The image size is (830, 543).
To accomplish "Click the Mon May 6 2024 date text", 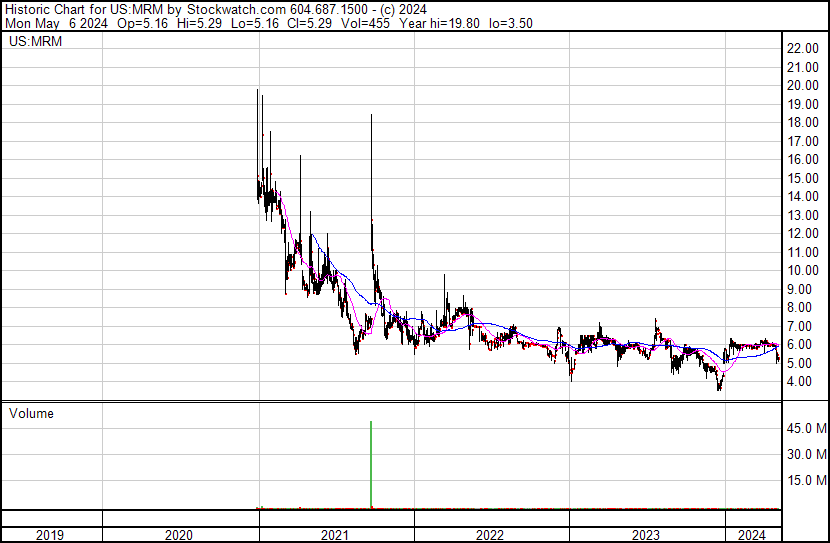I will coord(56,23).
